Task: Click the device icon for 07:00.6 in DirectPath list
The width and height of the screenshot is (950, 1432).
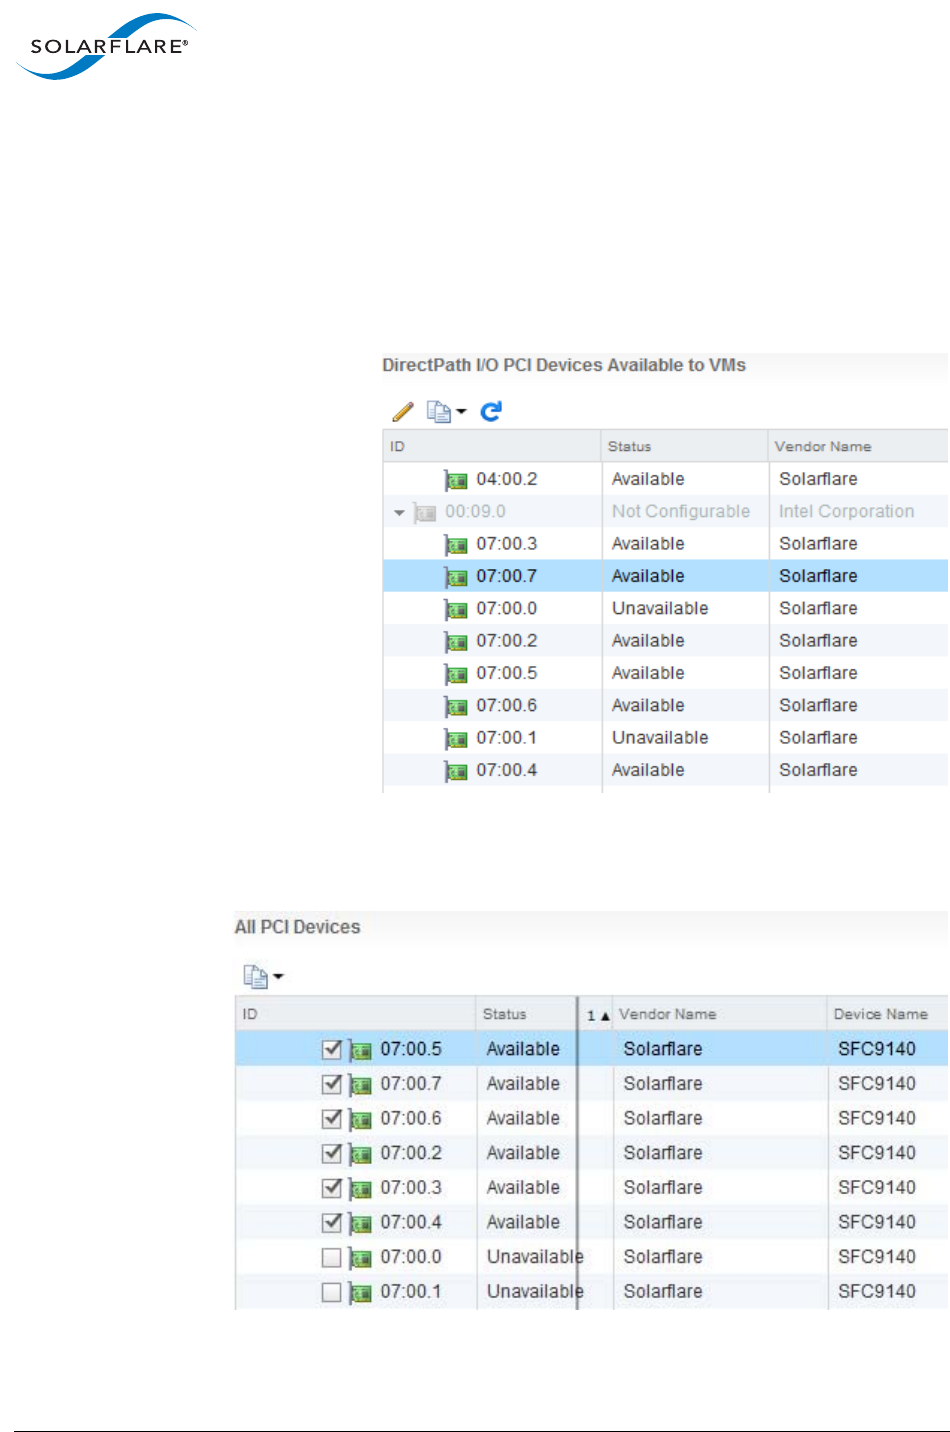Action: 456,707
